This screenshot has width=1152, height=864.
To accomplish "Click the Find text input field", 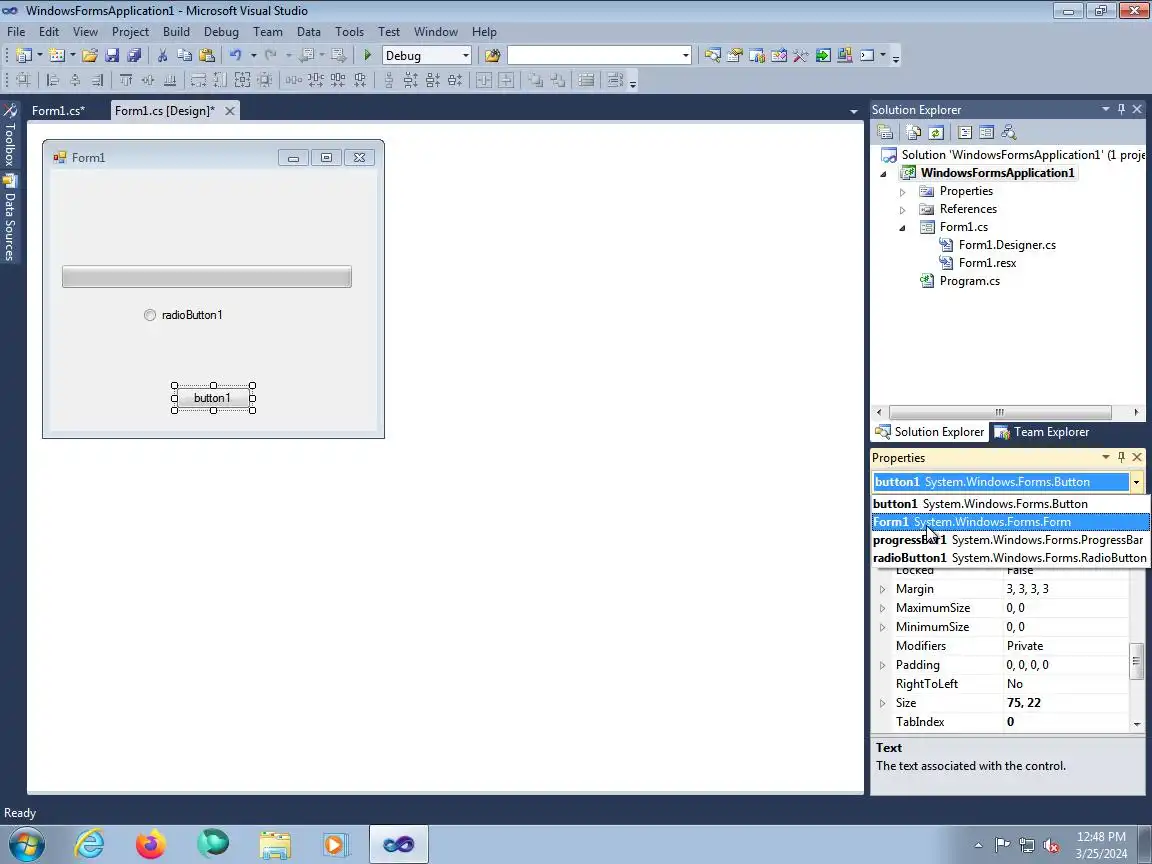I will (x=594, y=56).
